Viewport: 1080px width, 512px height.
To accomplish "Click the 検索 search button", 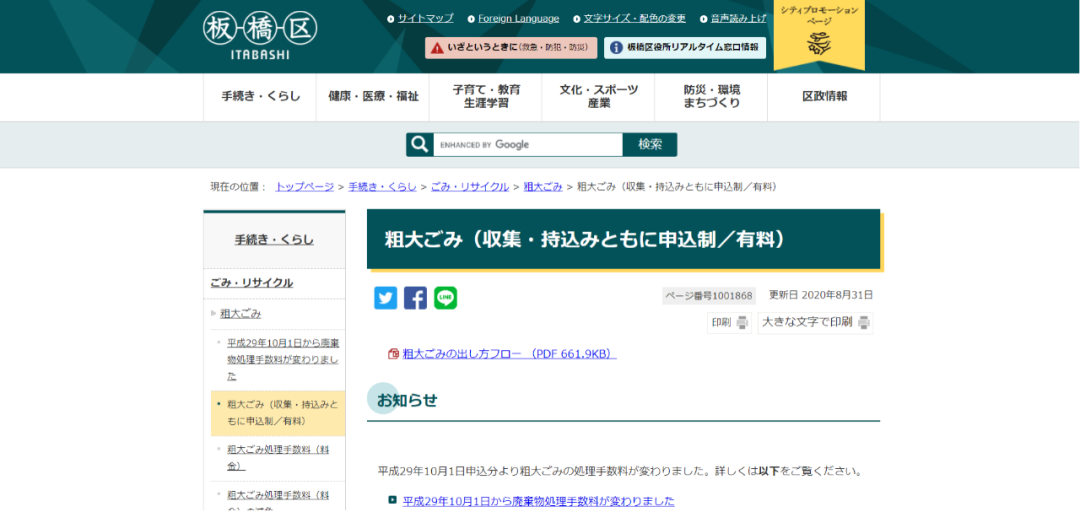I will pyautogui.click(x=650, y=145).
